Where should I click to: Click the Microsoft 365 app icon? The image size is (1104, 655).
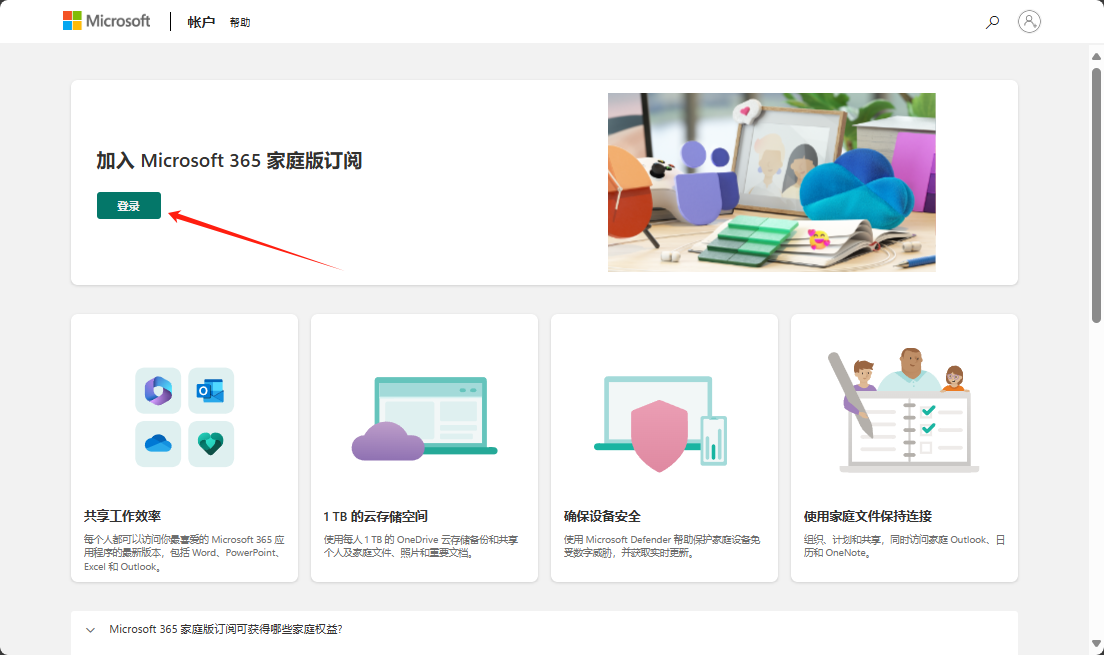point(157,391)
